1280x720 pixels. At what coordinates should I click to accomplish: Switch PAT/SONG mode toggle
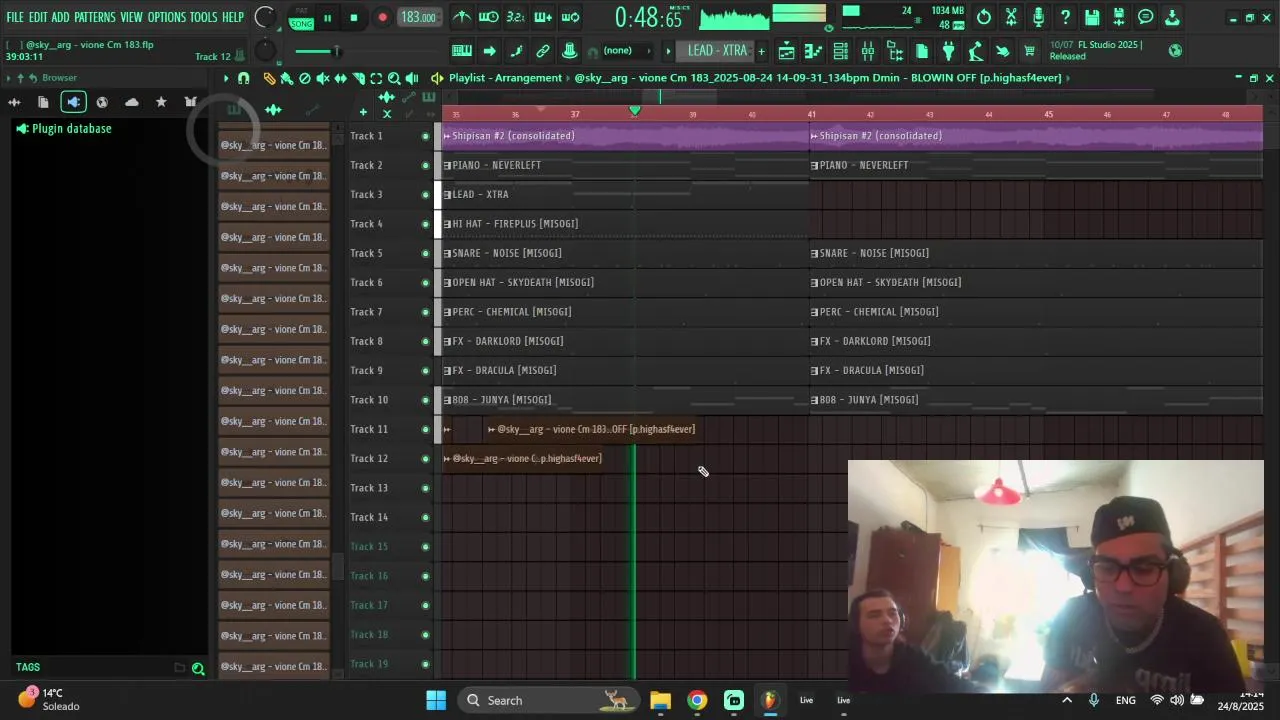click(x=302, y=17)
